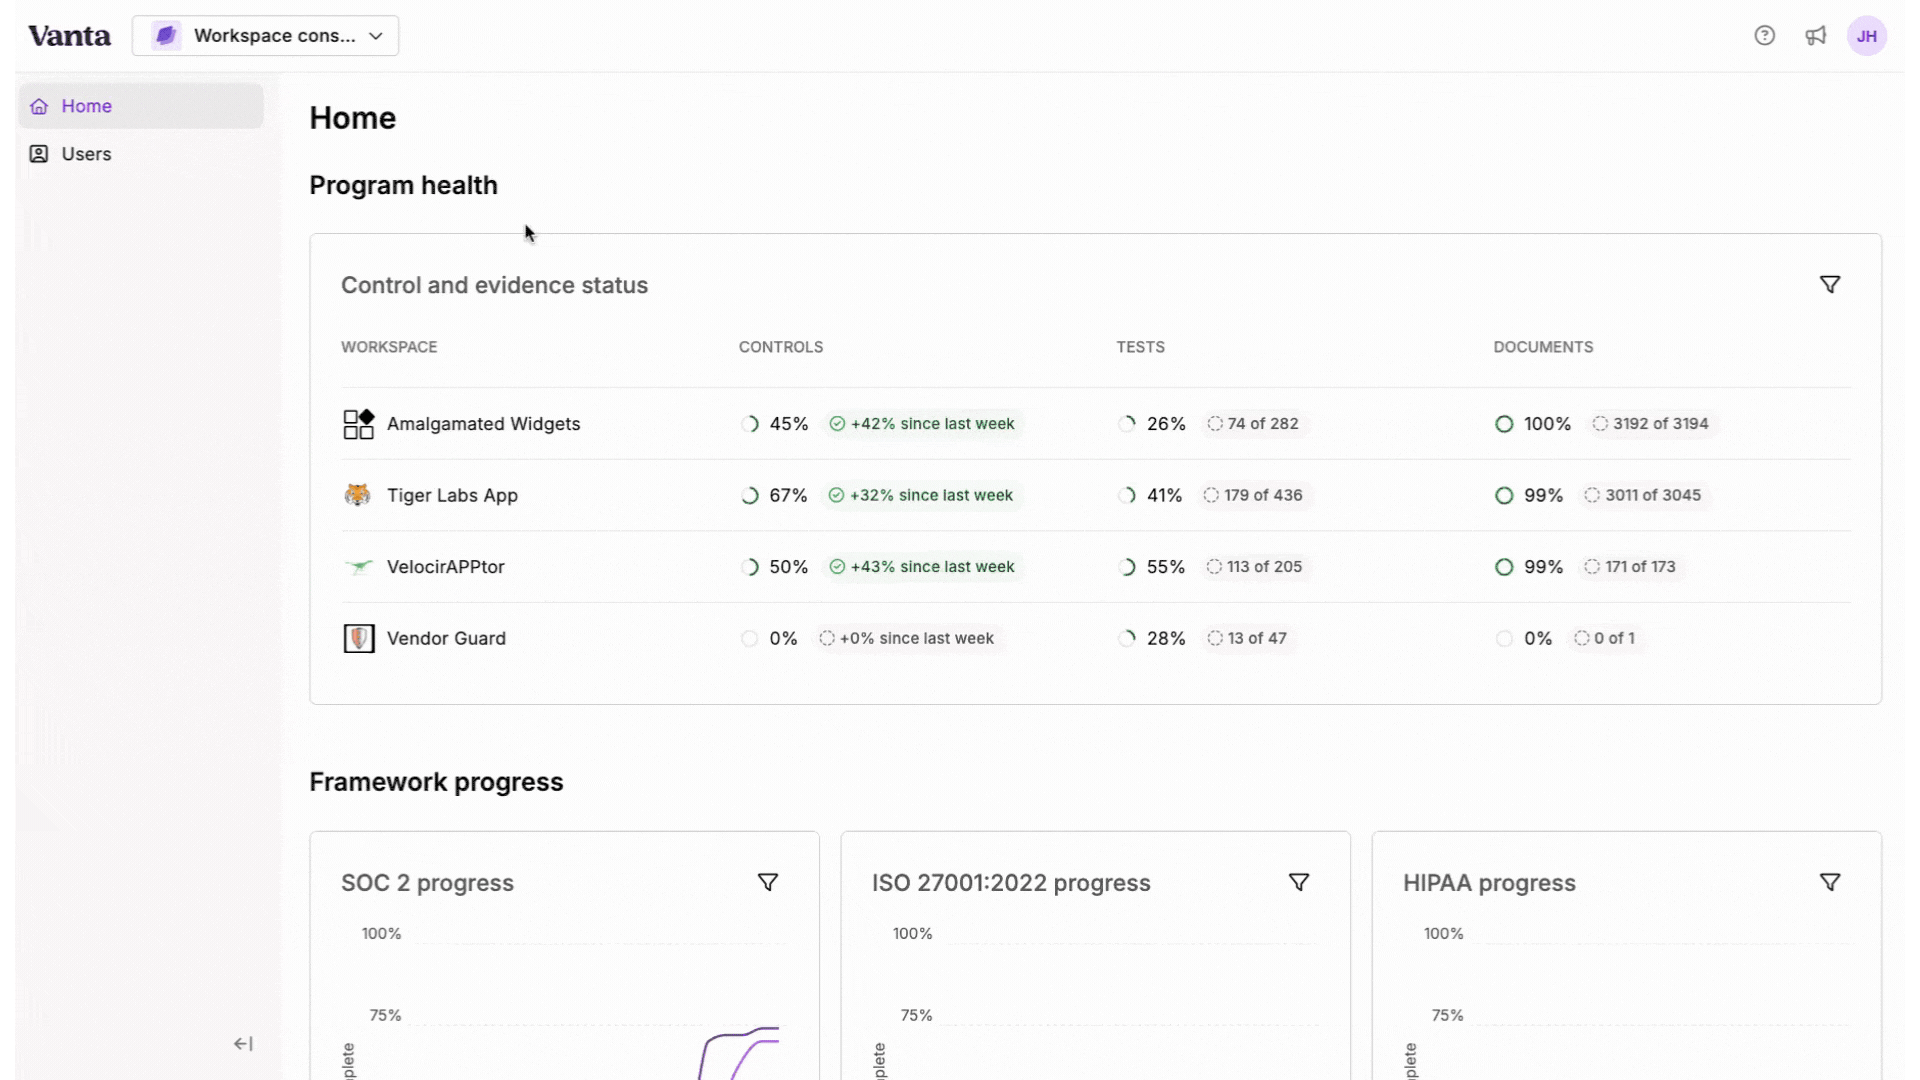Open the Vendor Guard workspace
1920x1080 pixels.
pyautogui.click(x=446, y=638)
